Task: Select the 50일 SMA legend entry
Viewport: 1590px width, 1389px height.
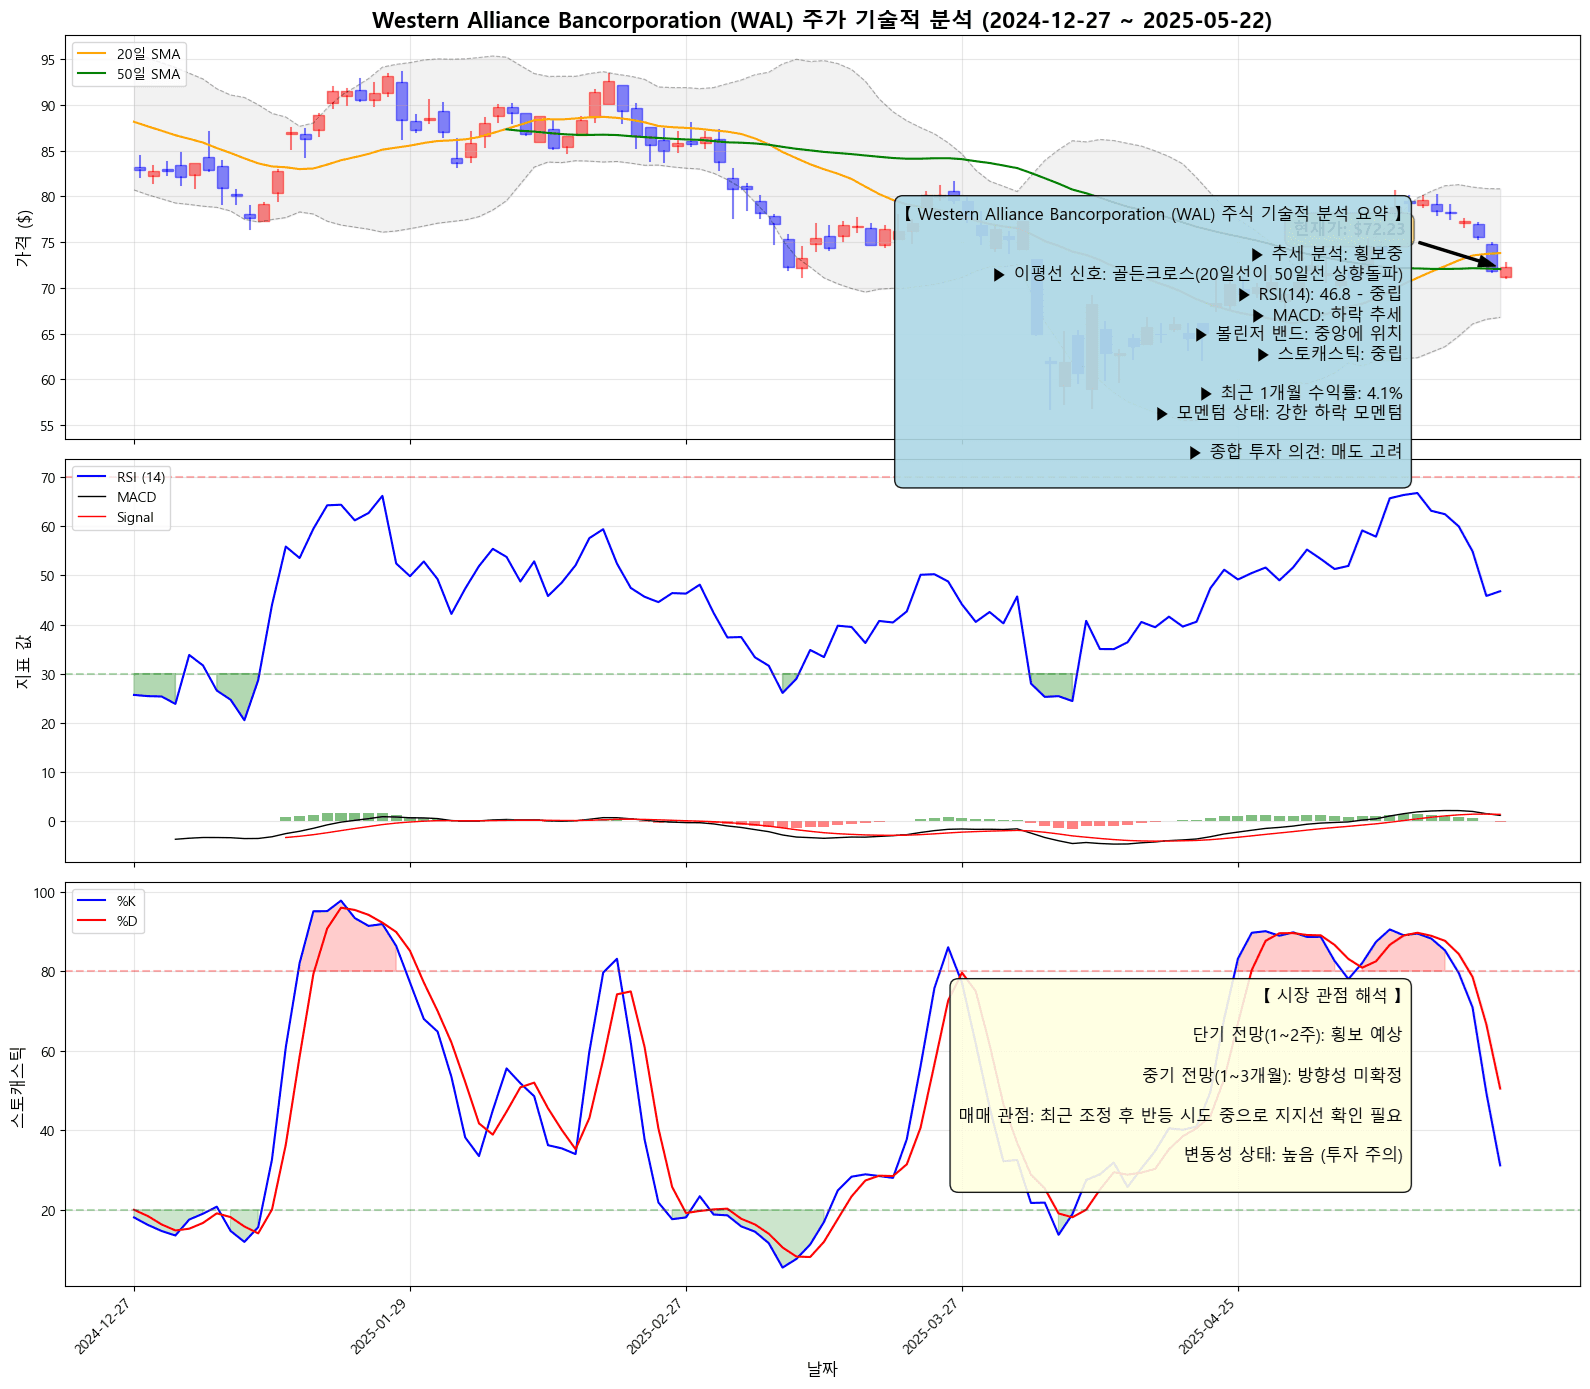Action: click(129, 74)
